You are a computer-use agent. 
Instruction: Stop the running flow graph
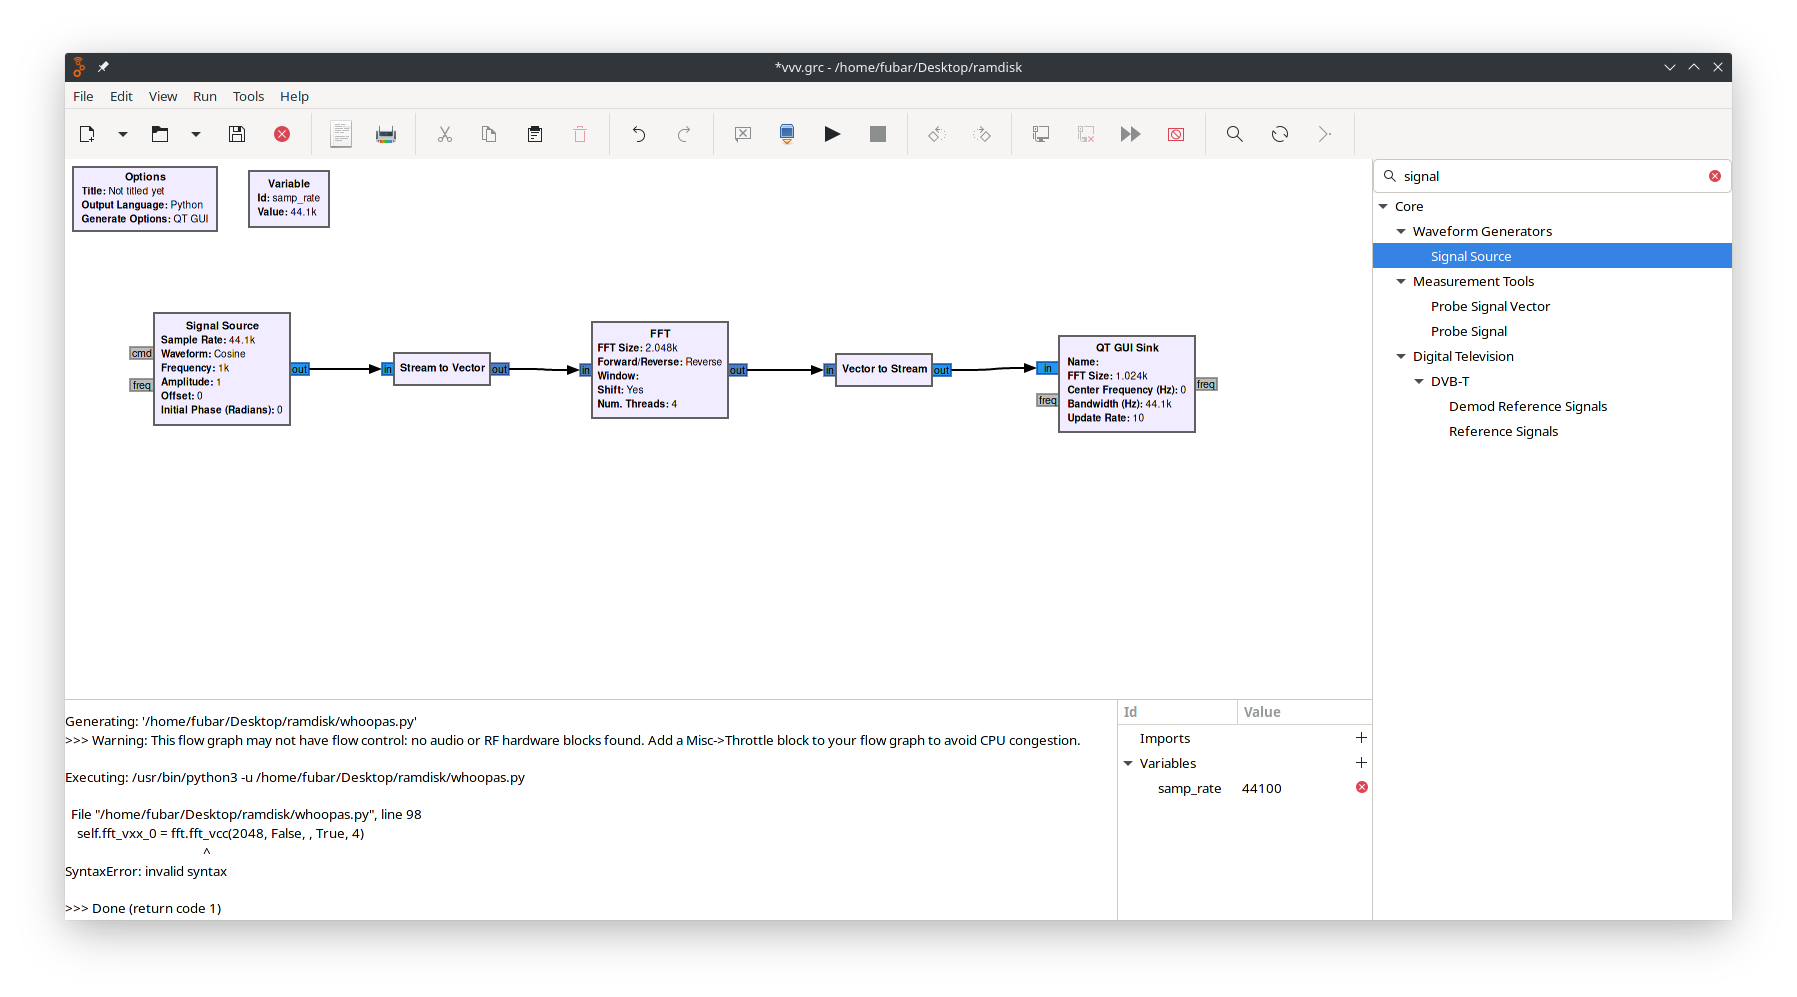coord(877,133)
